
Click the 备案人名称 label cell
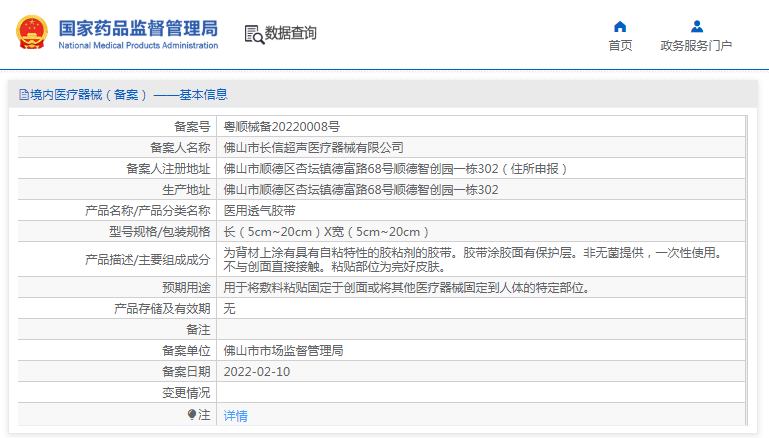(x=118, y=148)
